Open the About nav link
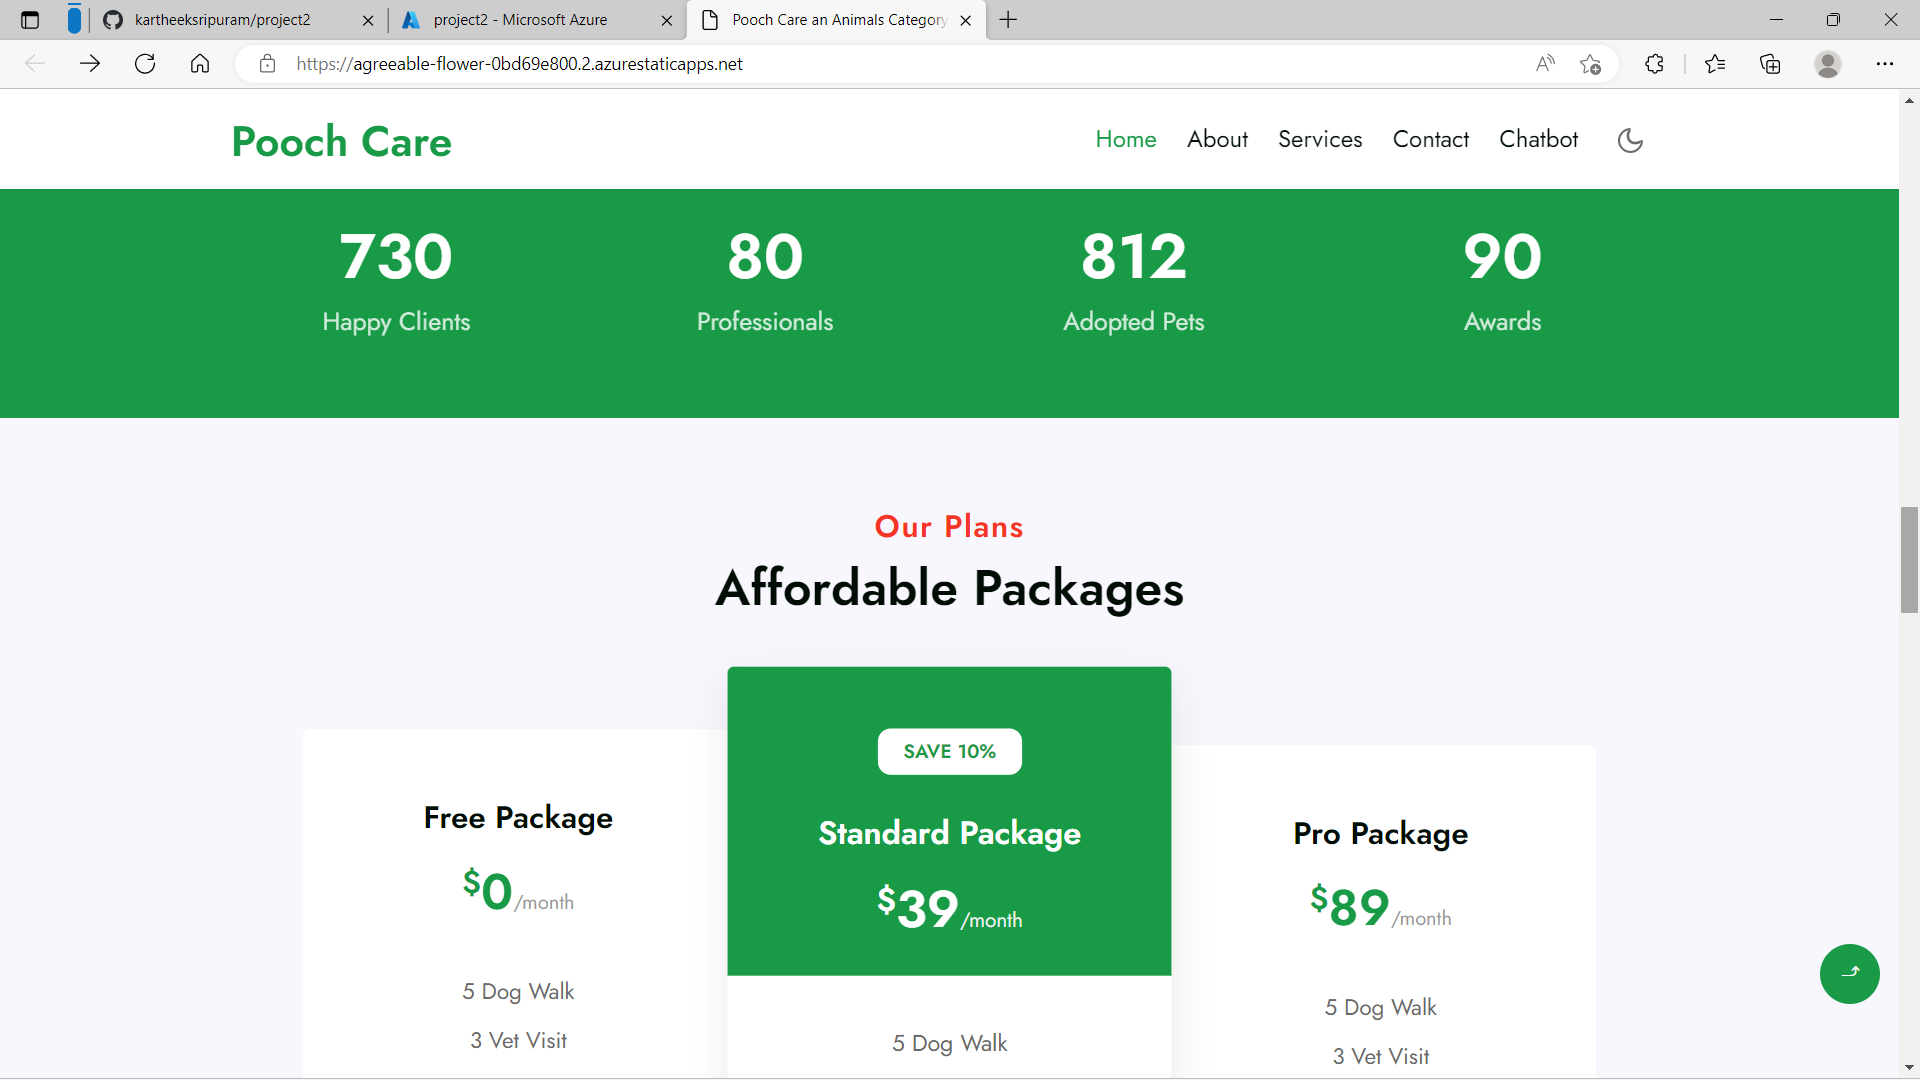 coord(1217,139)
